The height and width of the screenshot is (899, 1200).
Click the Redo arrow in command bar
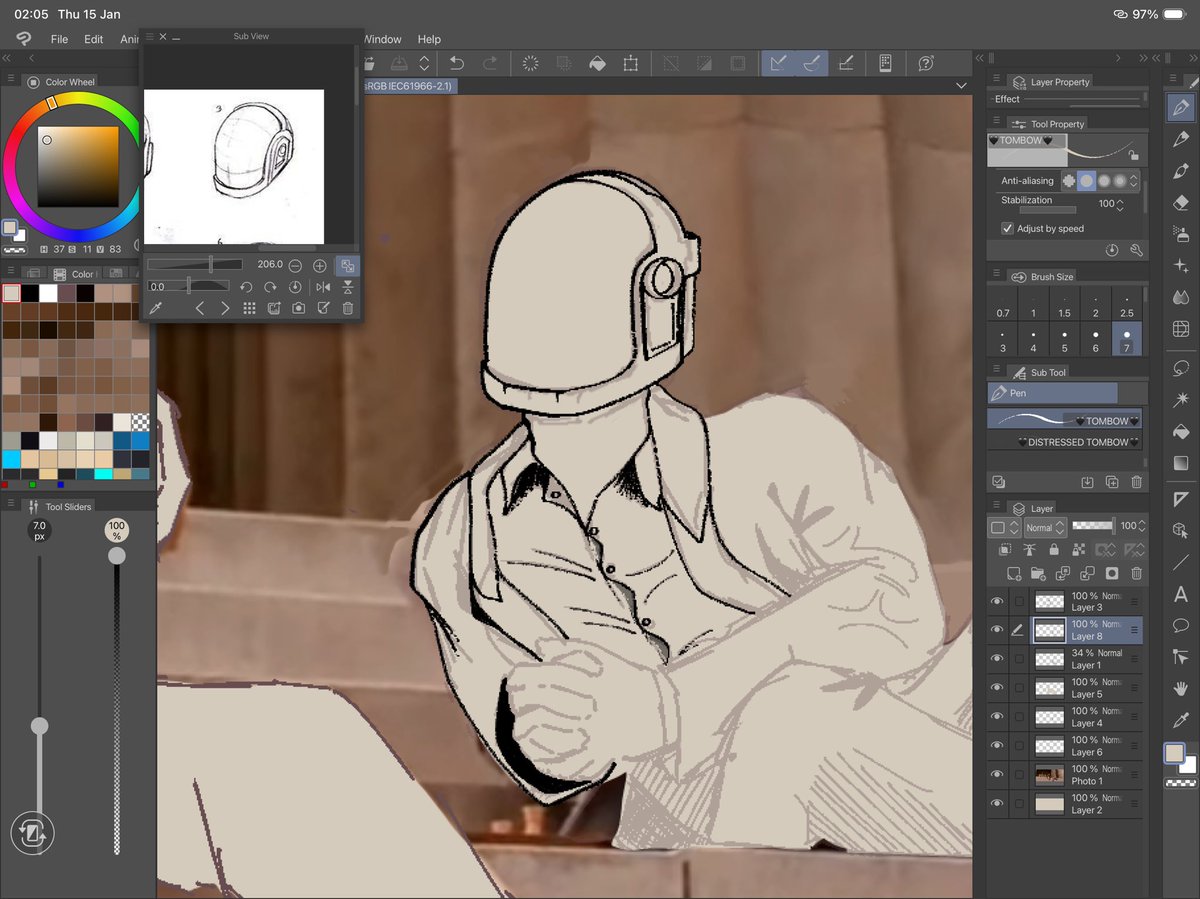point(490,63)
